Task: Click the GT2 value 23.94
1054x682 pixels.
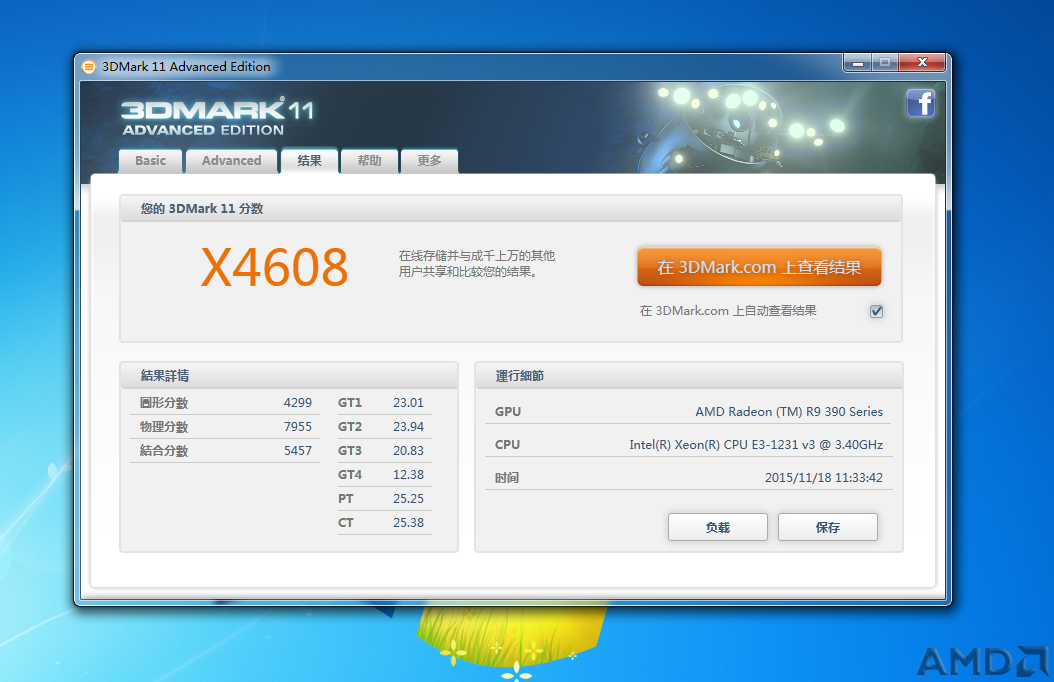Action: [x=408, y=427]
